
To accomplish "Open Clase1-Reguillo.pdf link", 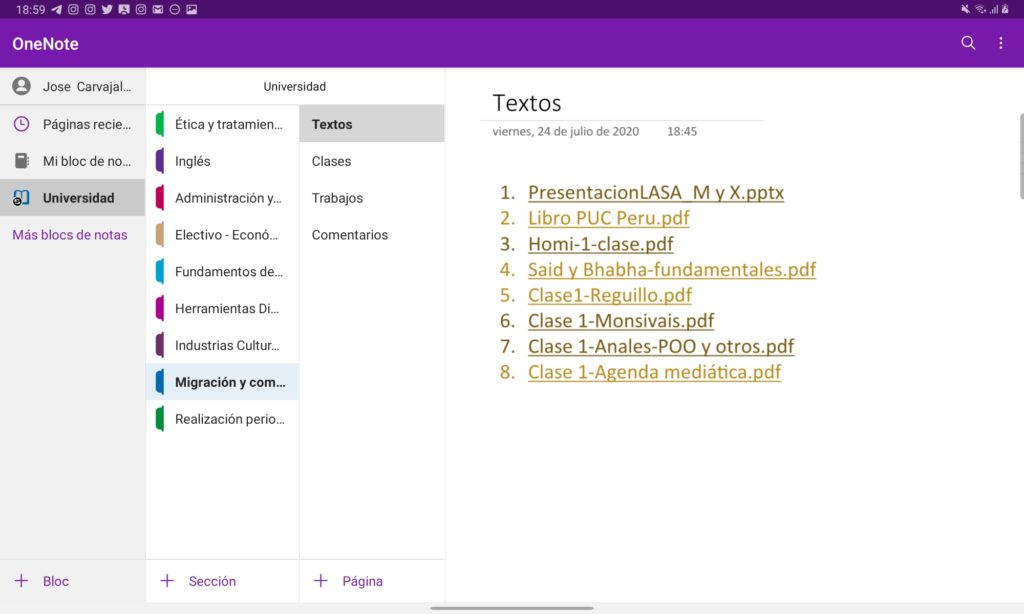I will click(x=609, y=295).
